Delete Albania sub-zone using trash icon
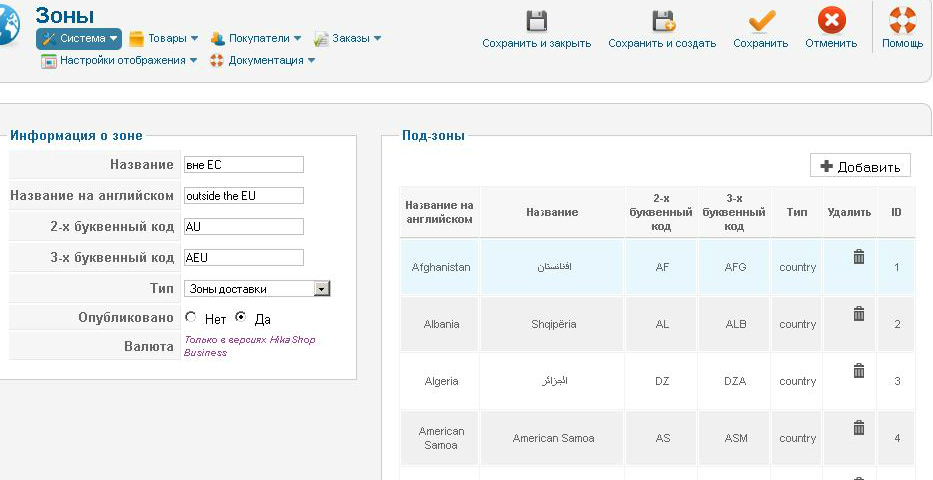 click(x=859, y=313)
